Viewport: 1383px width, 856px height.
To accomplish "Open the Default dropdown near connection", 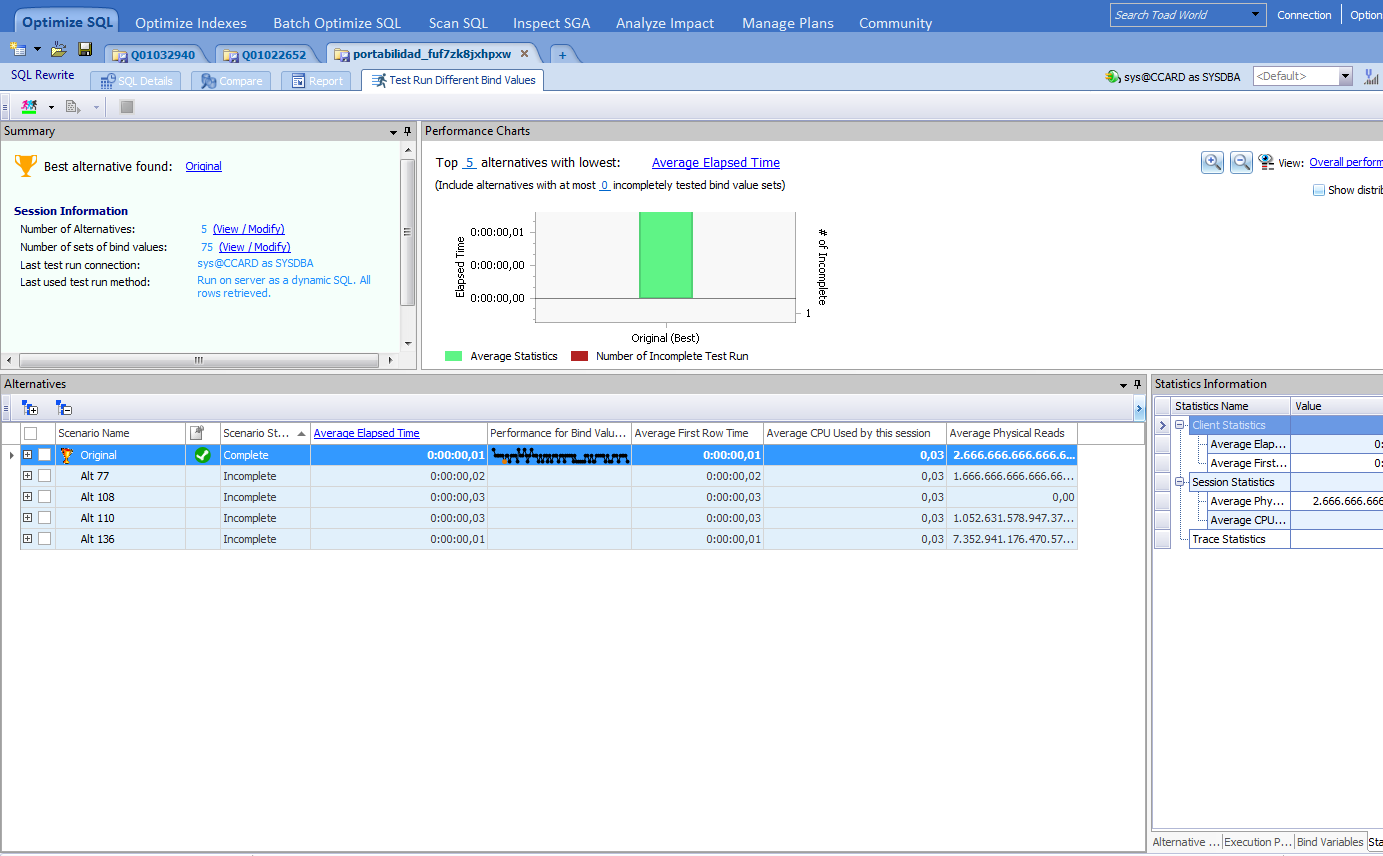I will (x=1345, y=76).
